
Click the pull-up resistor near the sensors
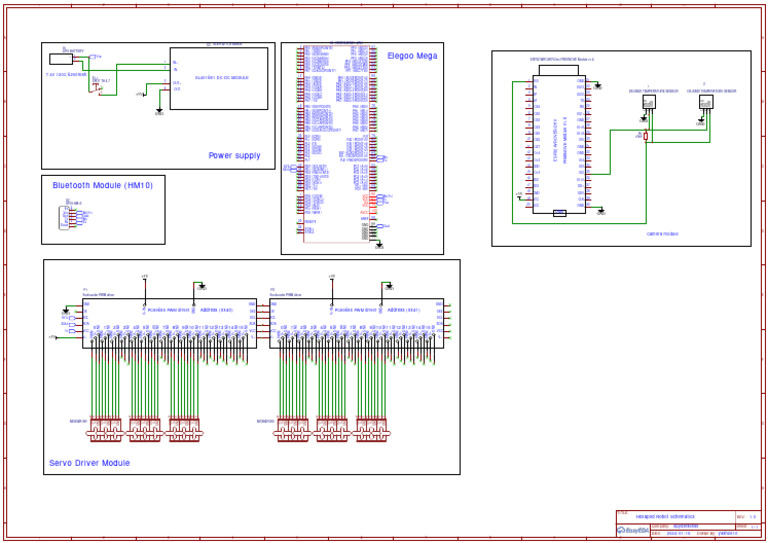646,136
